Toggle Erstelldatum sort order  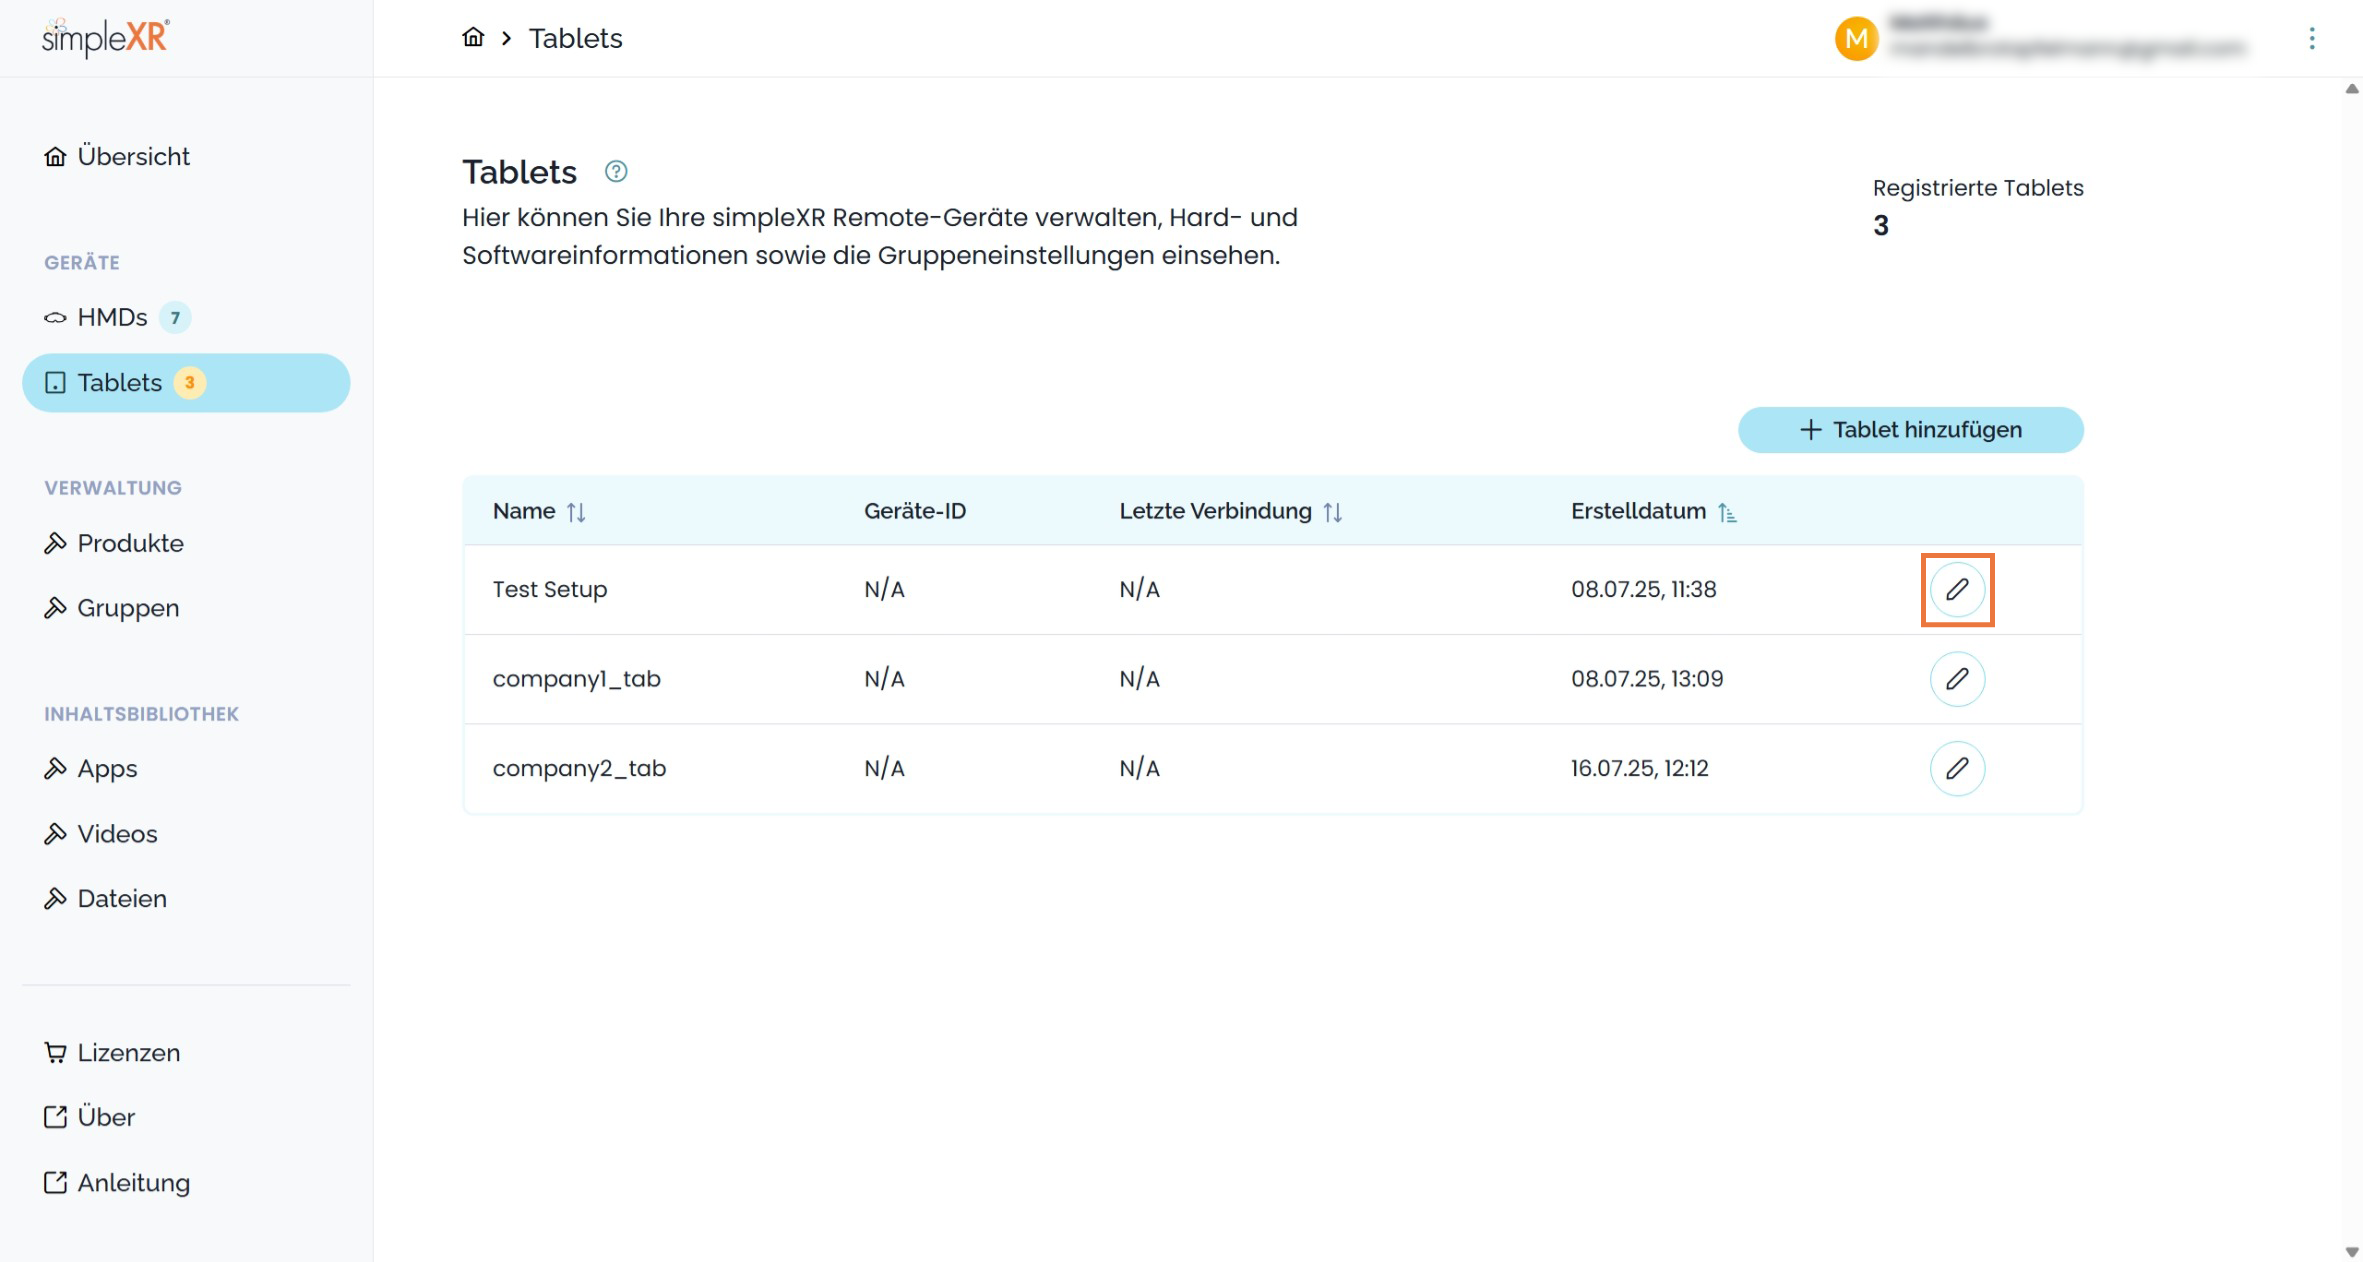coord(1727,512)
